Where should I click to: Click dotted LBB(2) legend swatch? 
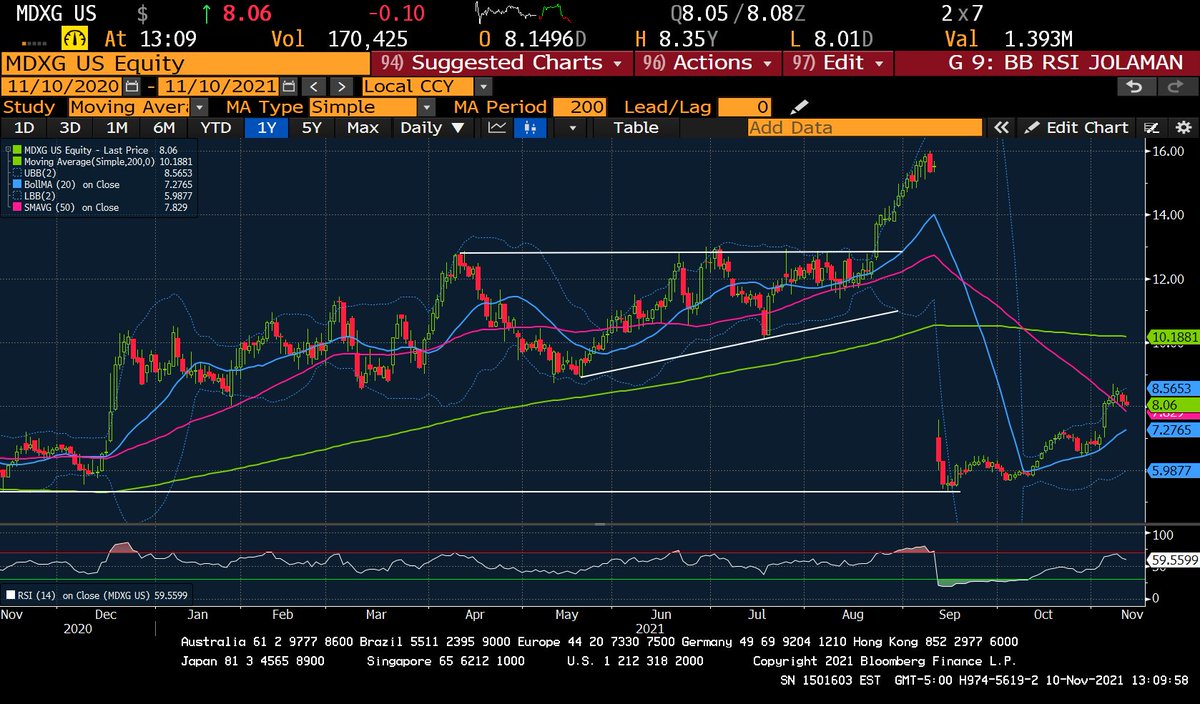[16, 196]
